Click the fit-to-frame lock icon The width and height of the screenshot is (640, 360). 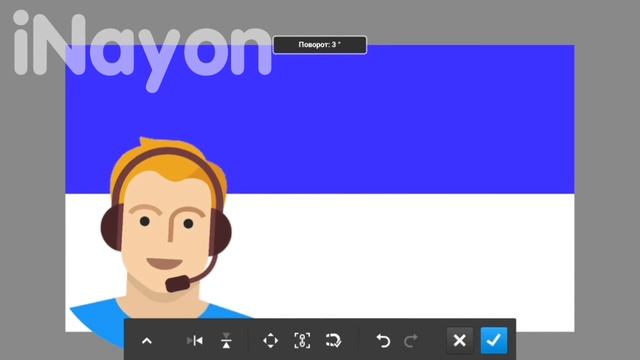pyautogui.click(x=302, y=340)
